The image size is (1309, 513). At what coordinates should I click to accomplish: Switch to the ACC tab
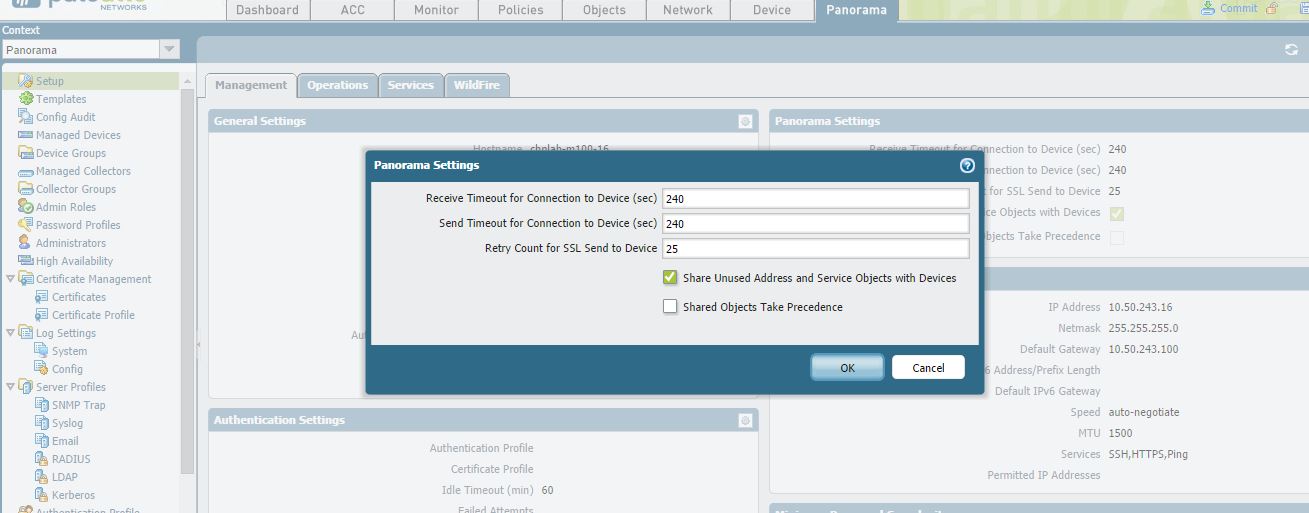tap(352, 10)
